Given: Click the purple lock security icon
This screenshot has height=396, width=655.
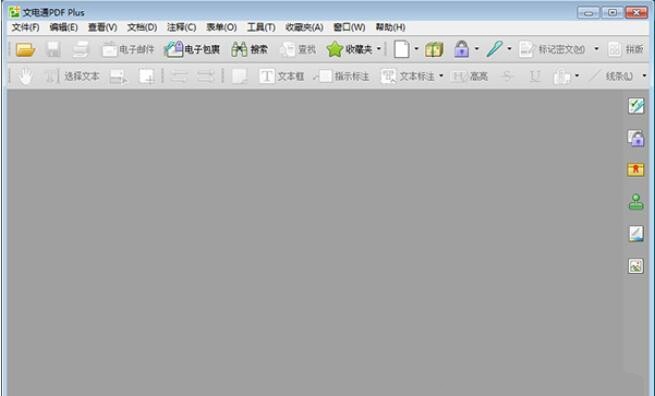Looking at the screenshot, I should tap(461, 49).
